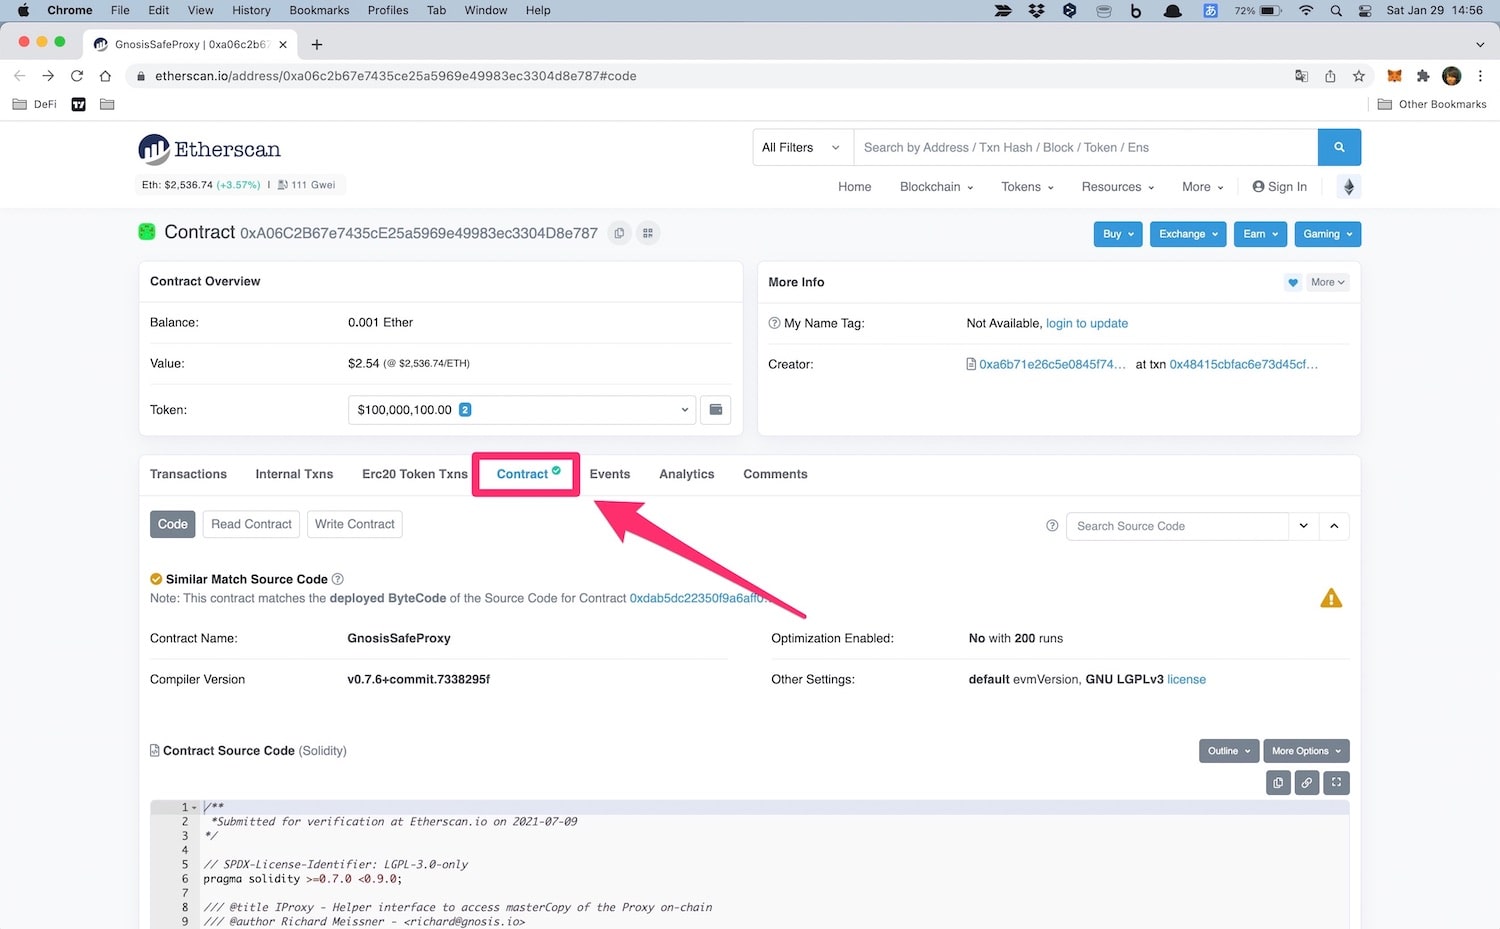Screen dimensions: 1500x929
Task: Copy source code to clipboard icon
Action: coord(1278,782)
